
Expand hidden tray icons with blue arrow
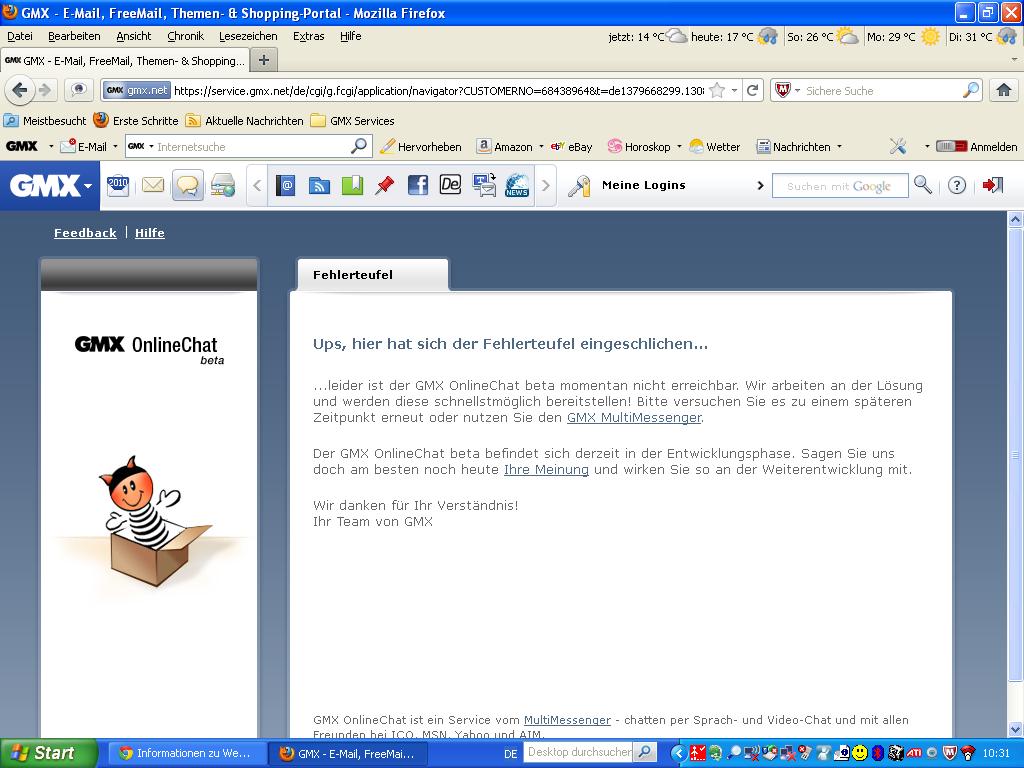coord(678,753)
